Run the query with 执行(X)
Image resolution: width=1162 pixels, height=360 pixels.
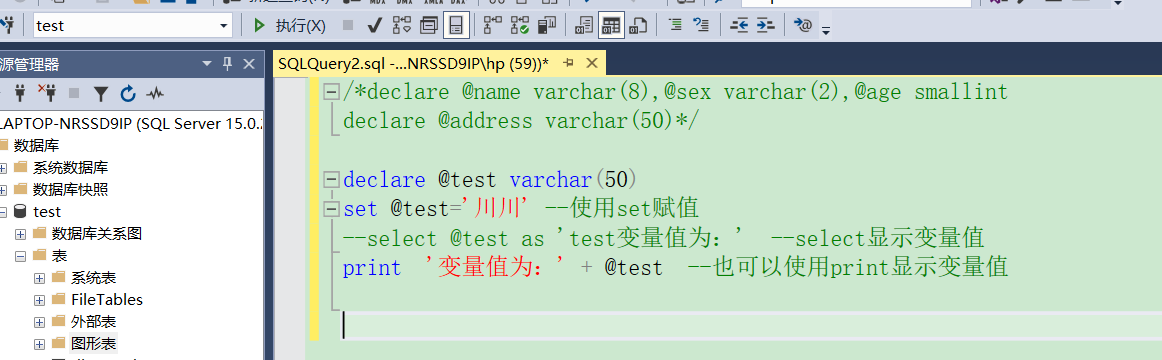(x=289, y=26)
